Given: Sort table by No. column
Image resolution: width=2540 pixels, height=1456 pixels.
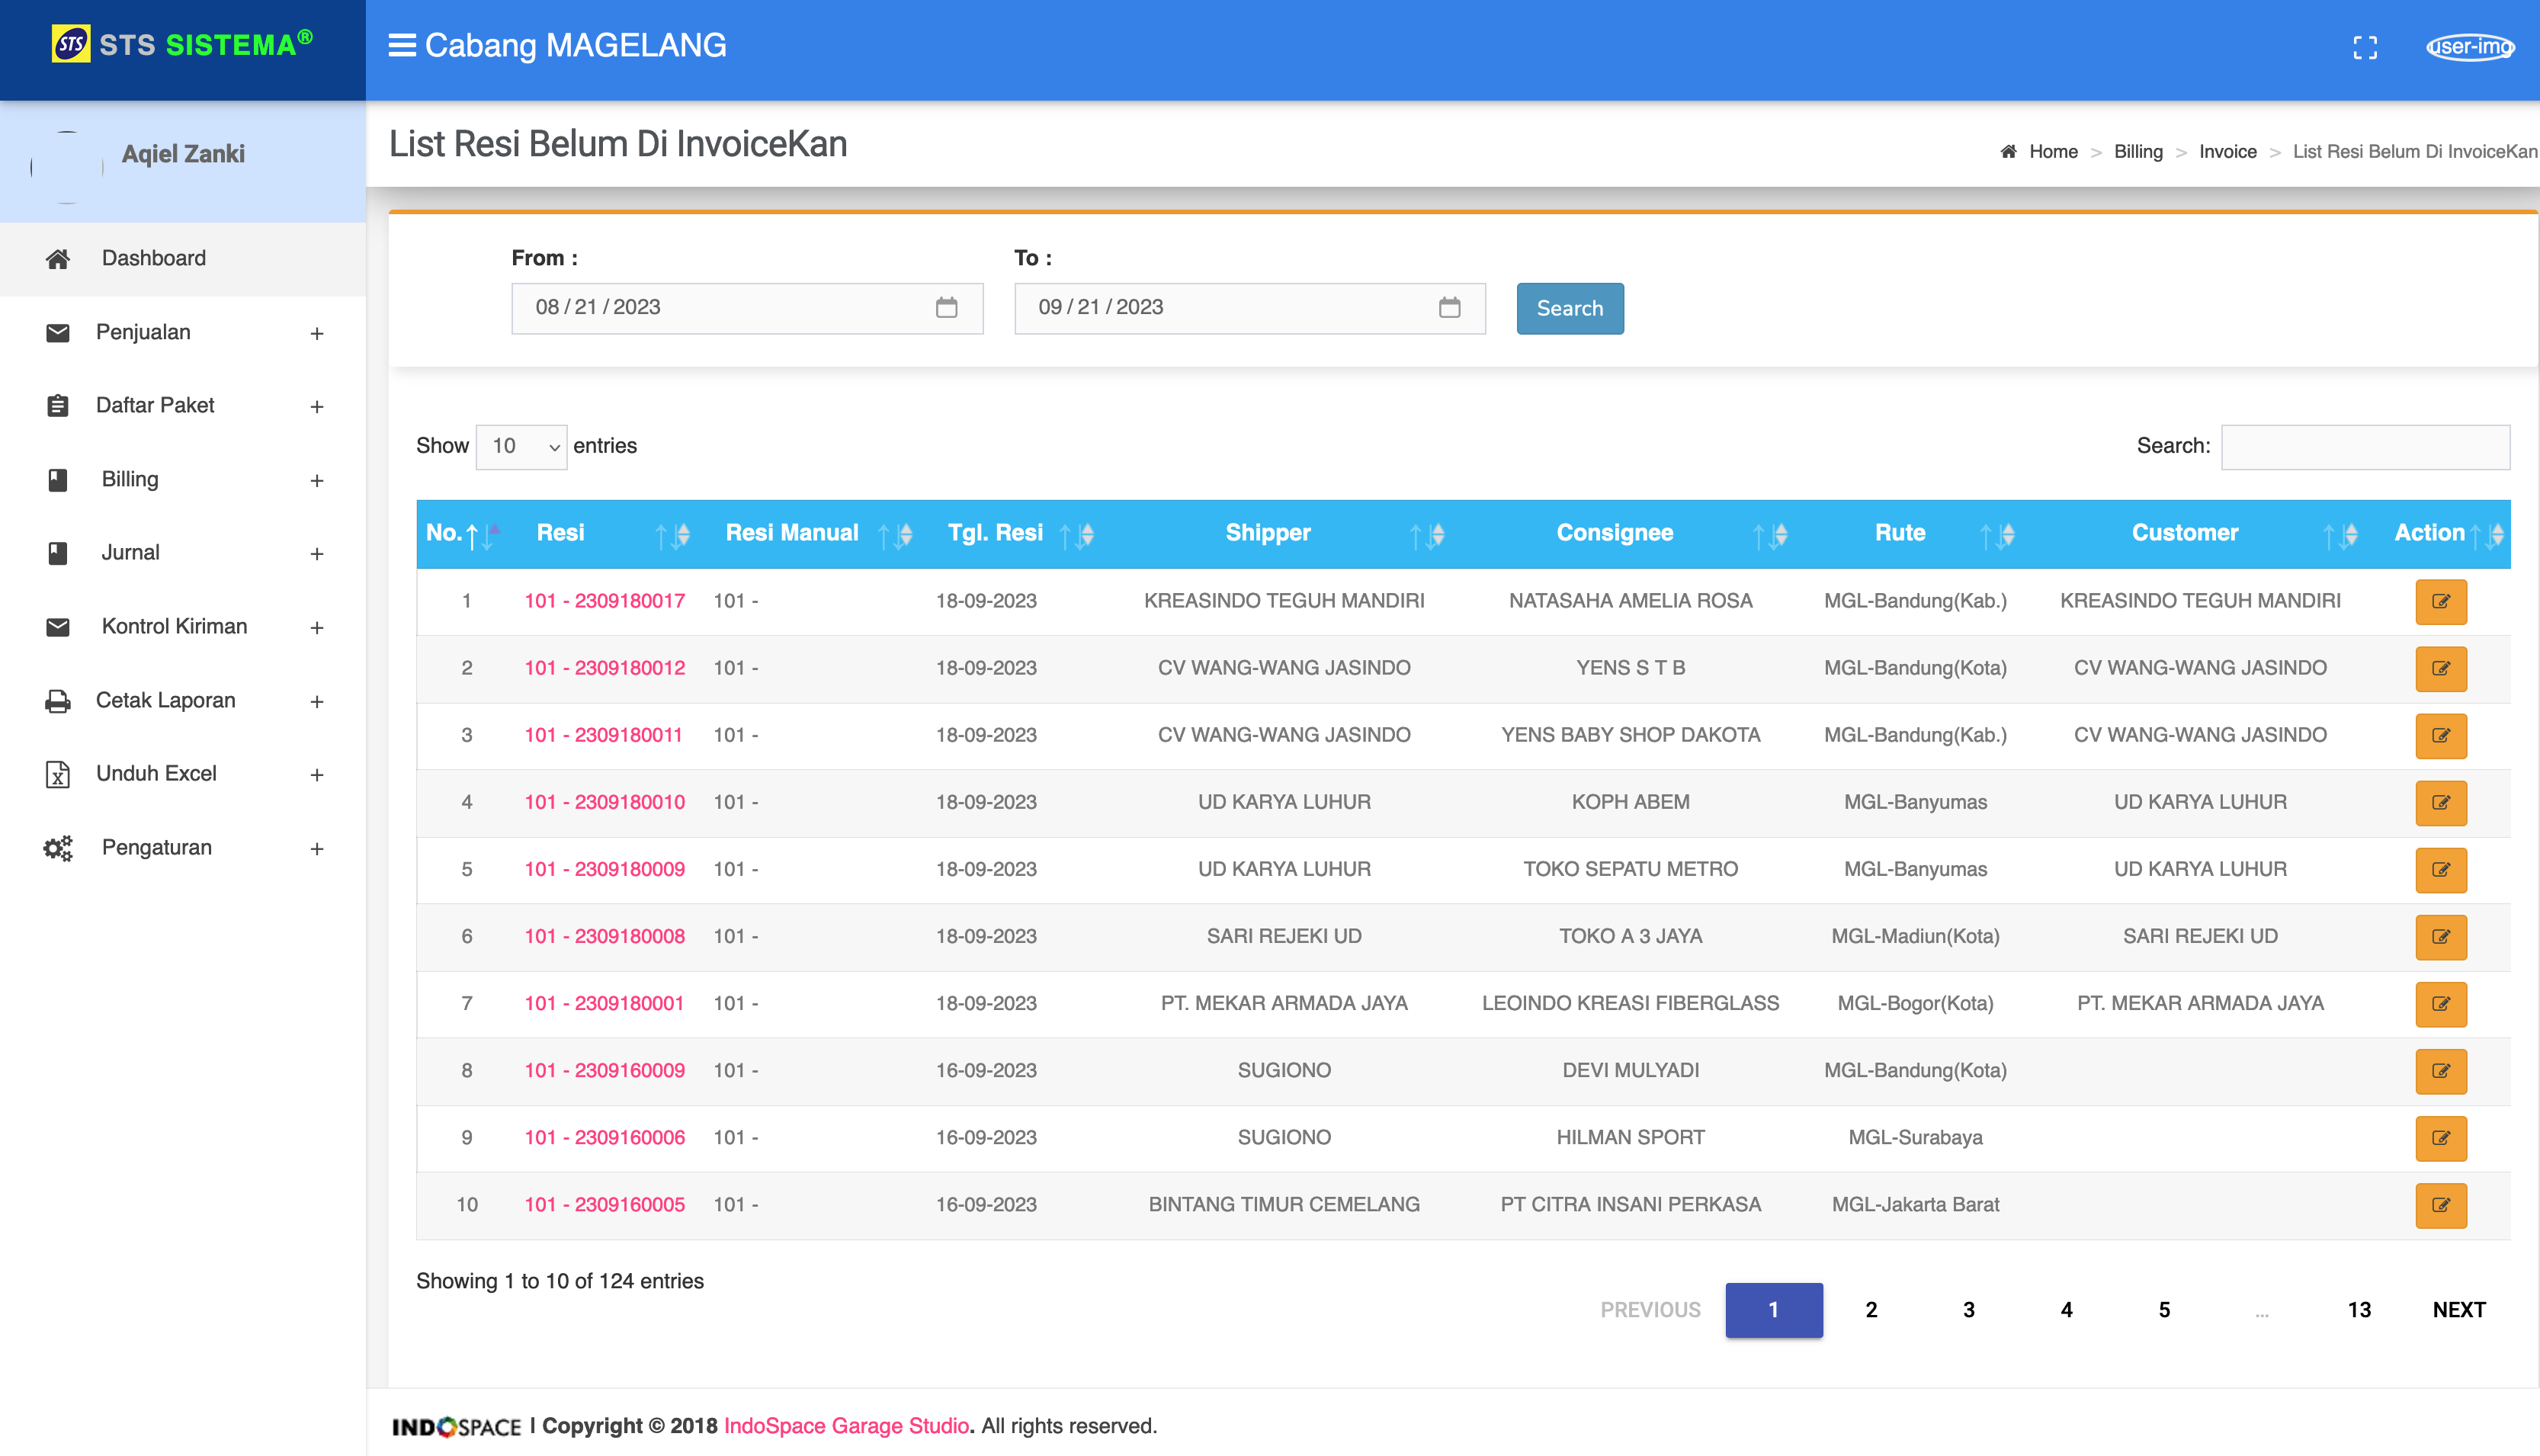Looking at the screenshot, I should (464, 534).
